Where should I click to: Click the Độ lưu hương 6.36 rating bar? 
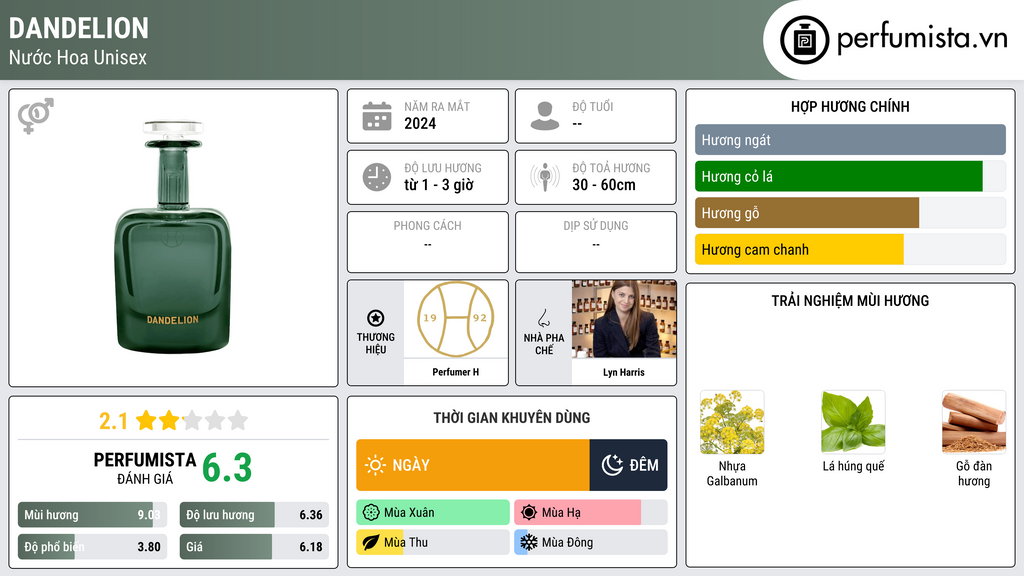pos(254,515)
